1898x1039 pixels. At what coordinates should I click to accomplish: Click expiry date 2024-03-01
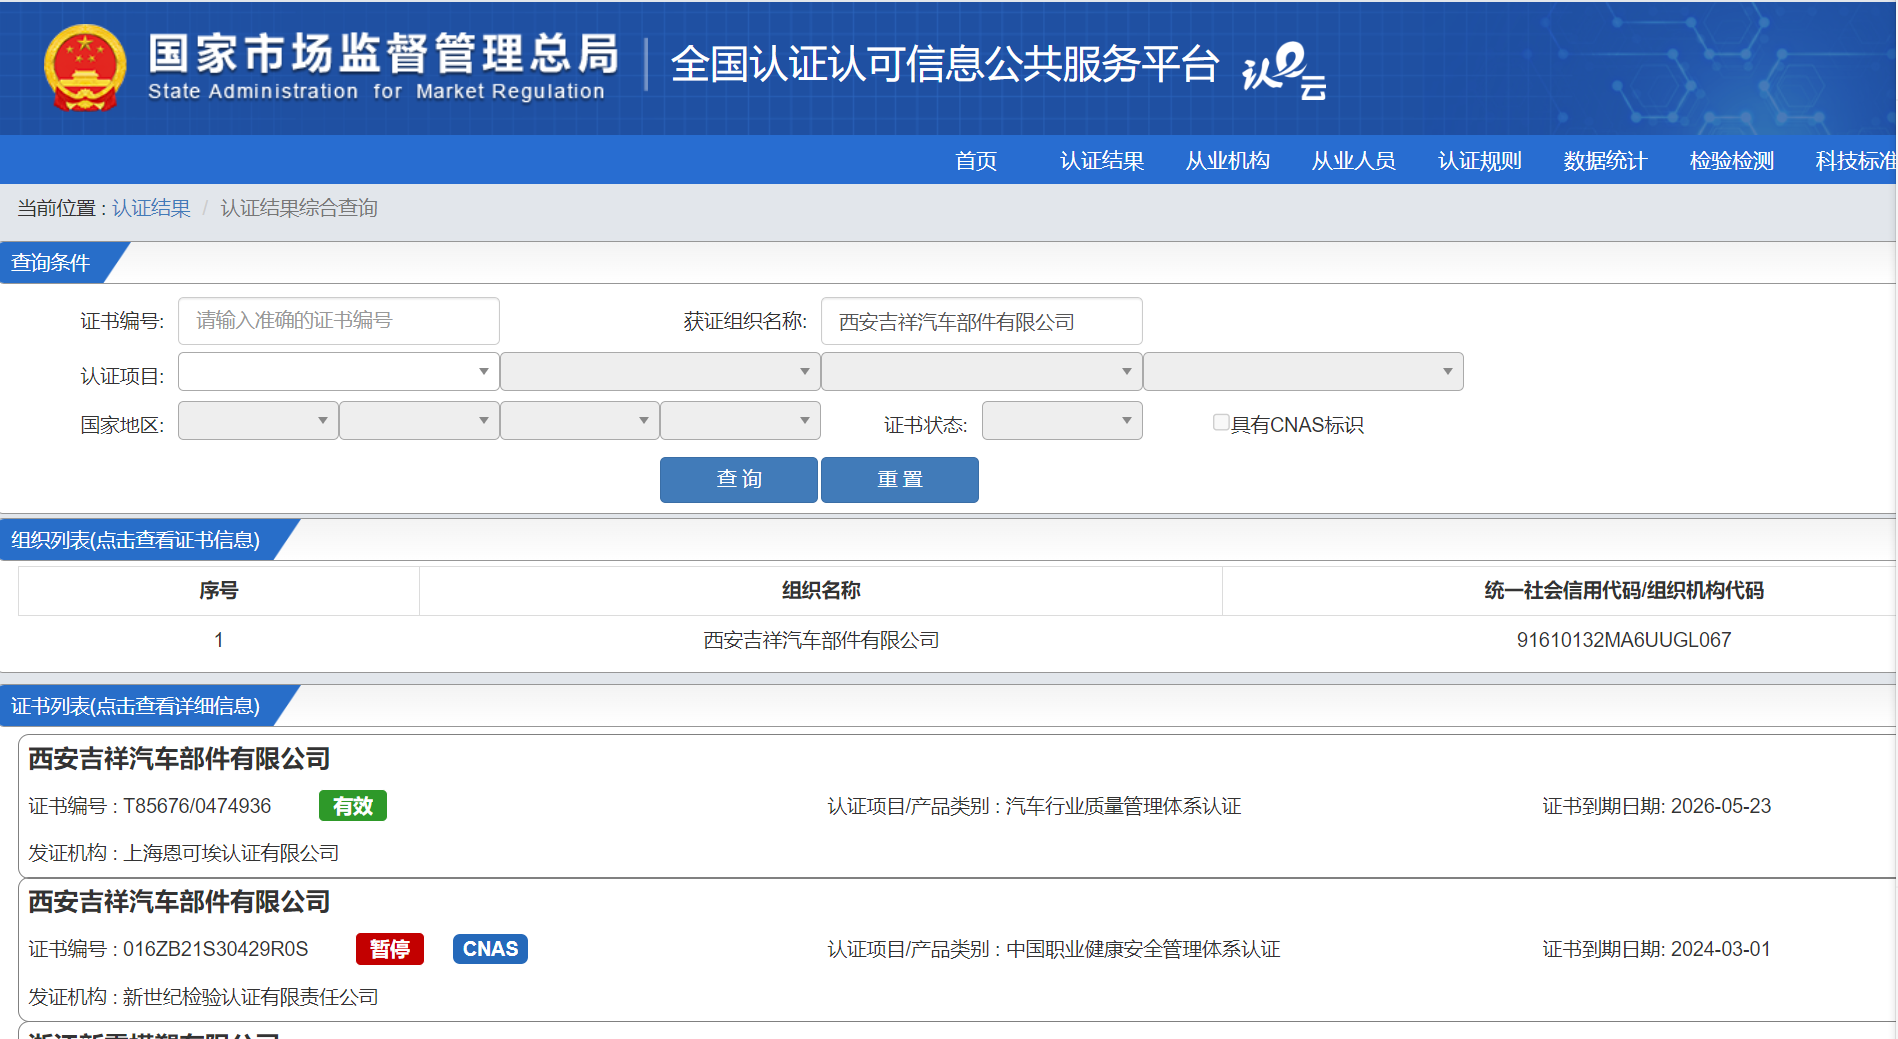tap(1721, 949)
